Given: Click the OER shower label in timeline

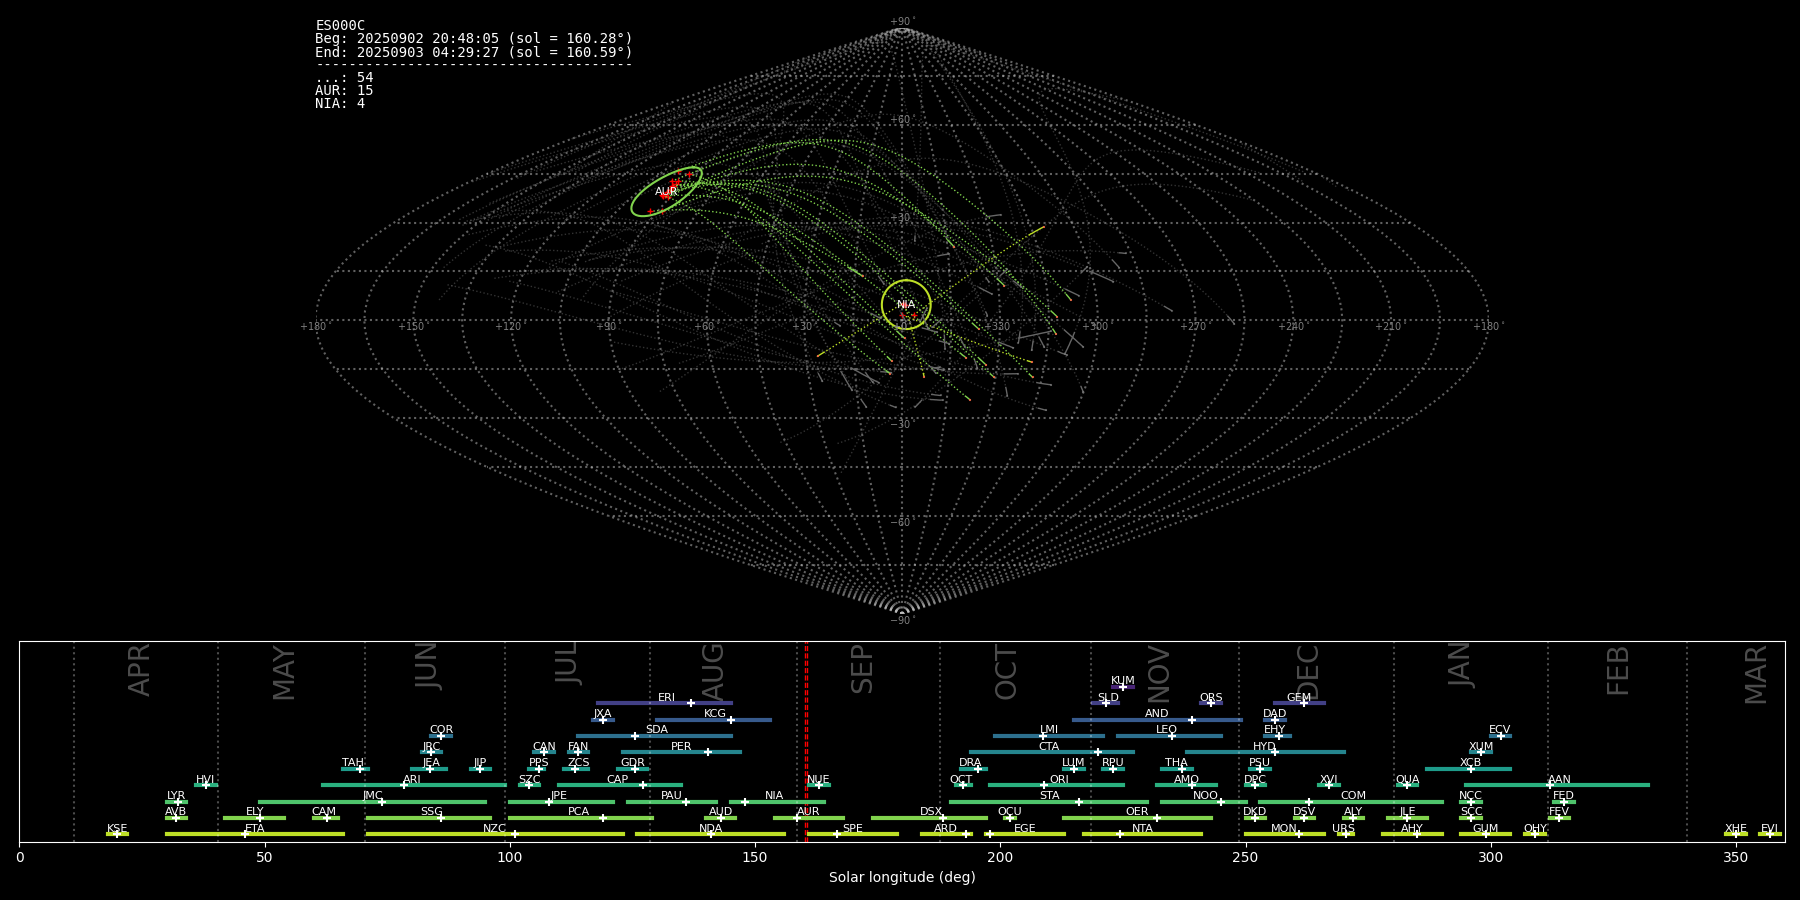Looking at the screenshot, I should pyautogui.click(x=1137, y=812).
